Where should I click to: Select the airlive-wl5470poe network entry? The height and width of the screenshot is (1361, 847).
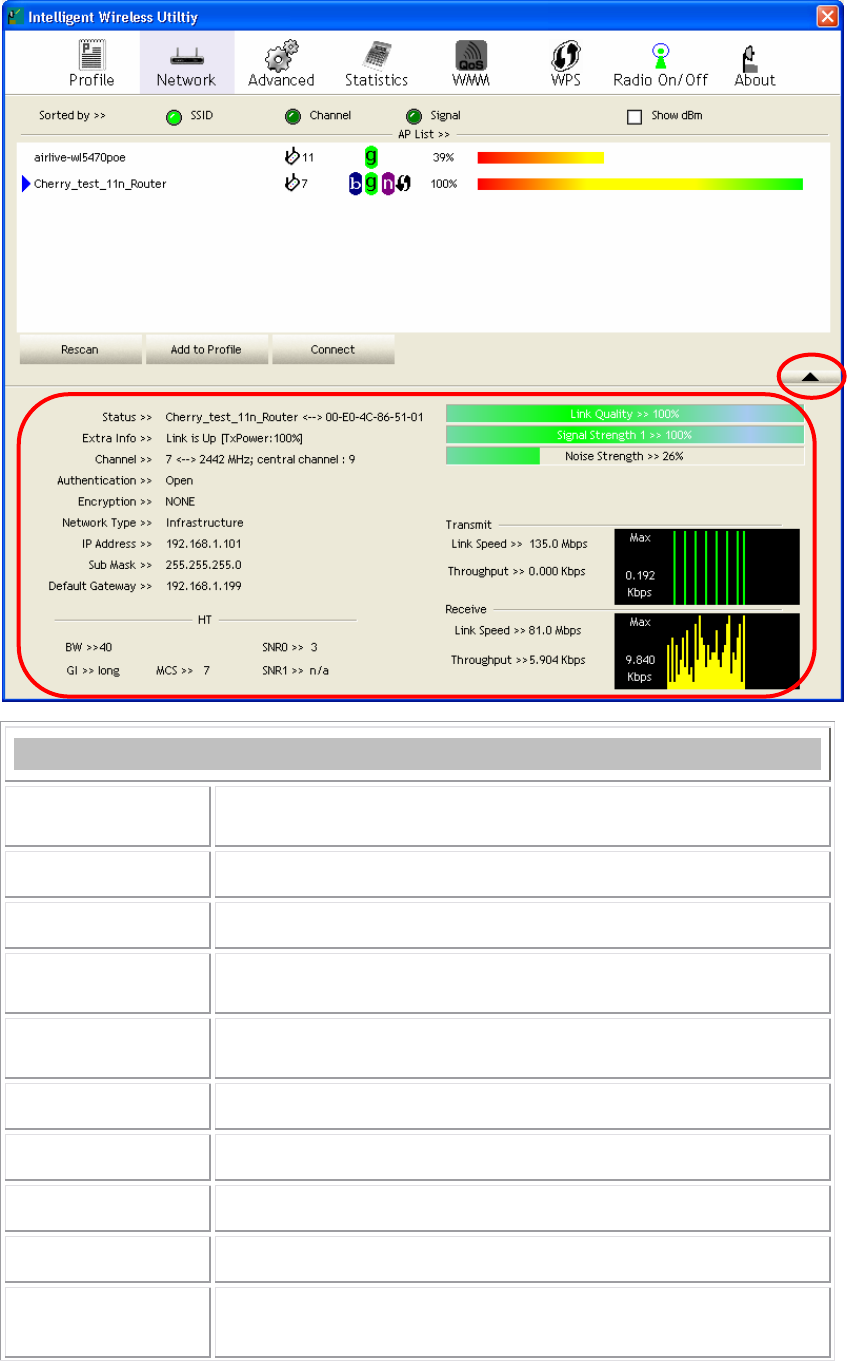click(x=80, y=157)
